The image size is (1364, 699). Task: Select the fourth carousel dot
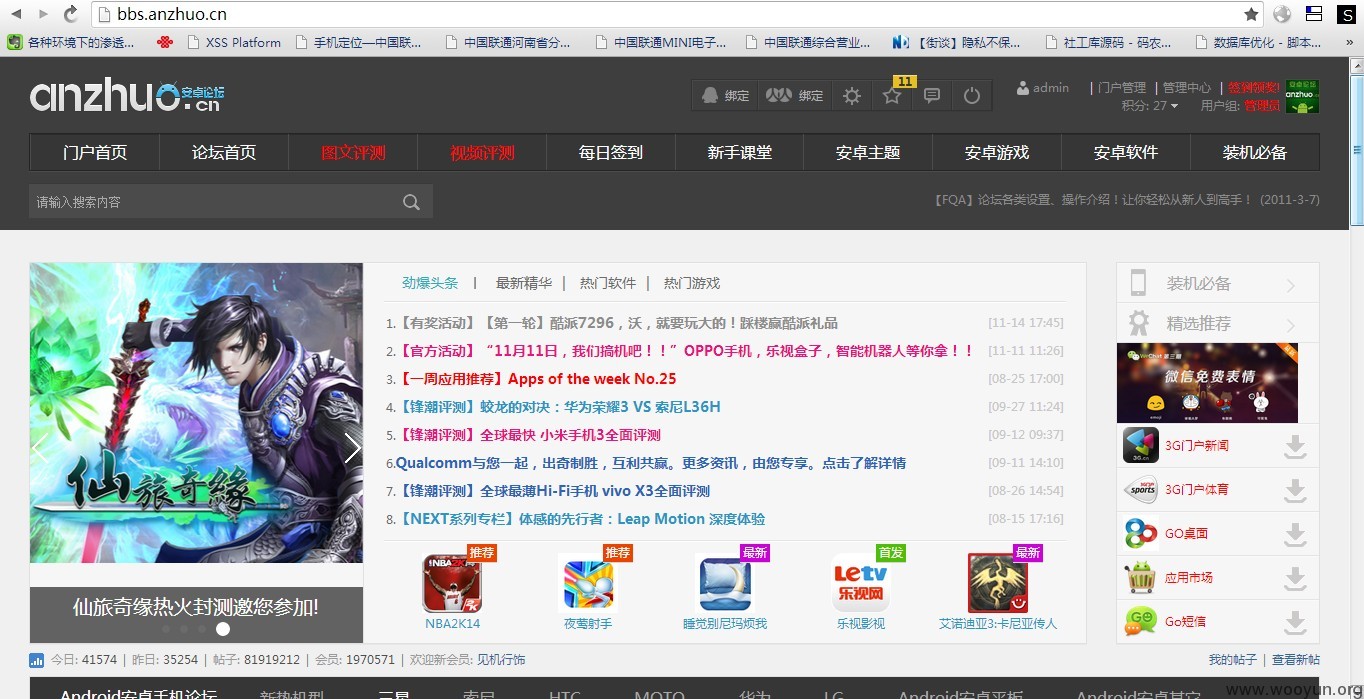click(223, 629)
